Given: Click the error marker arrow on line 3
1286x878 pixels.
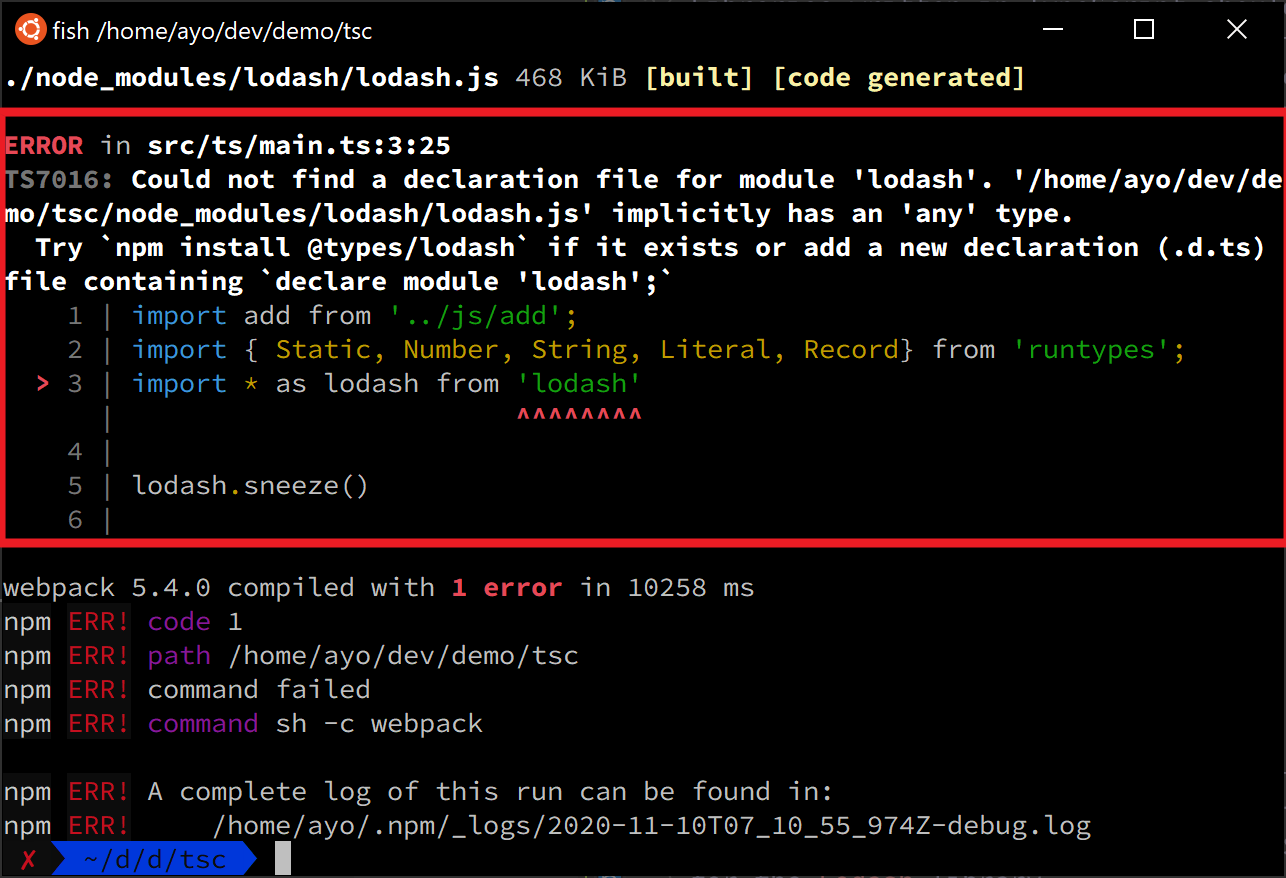Looking at the screenshot, I should 41,383.
